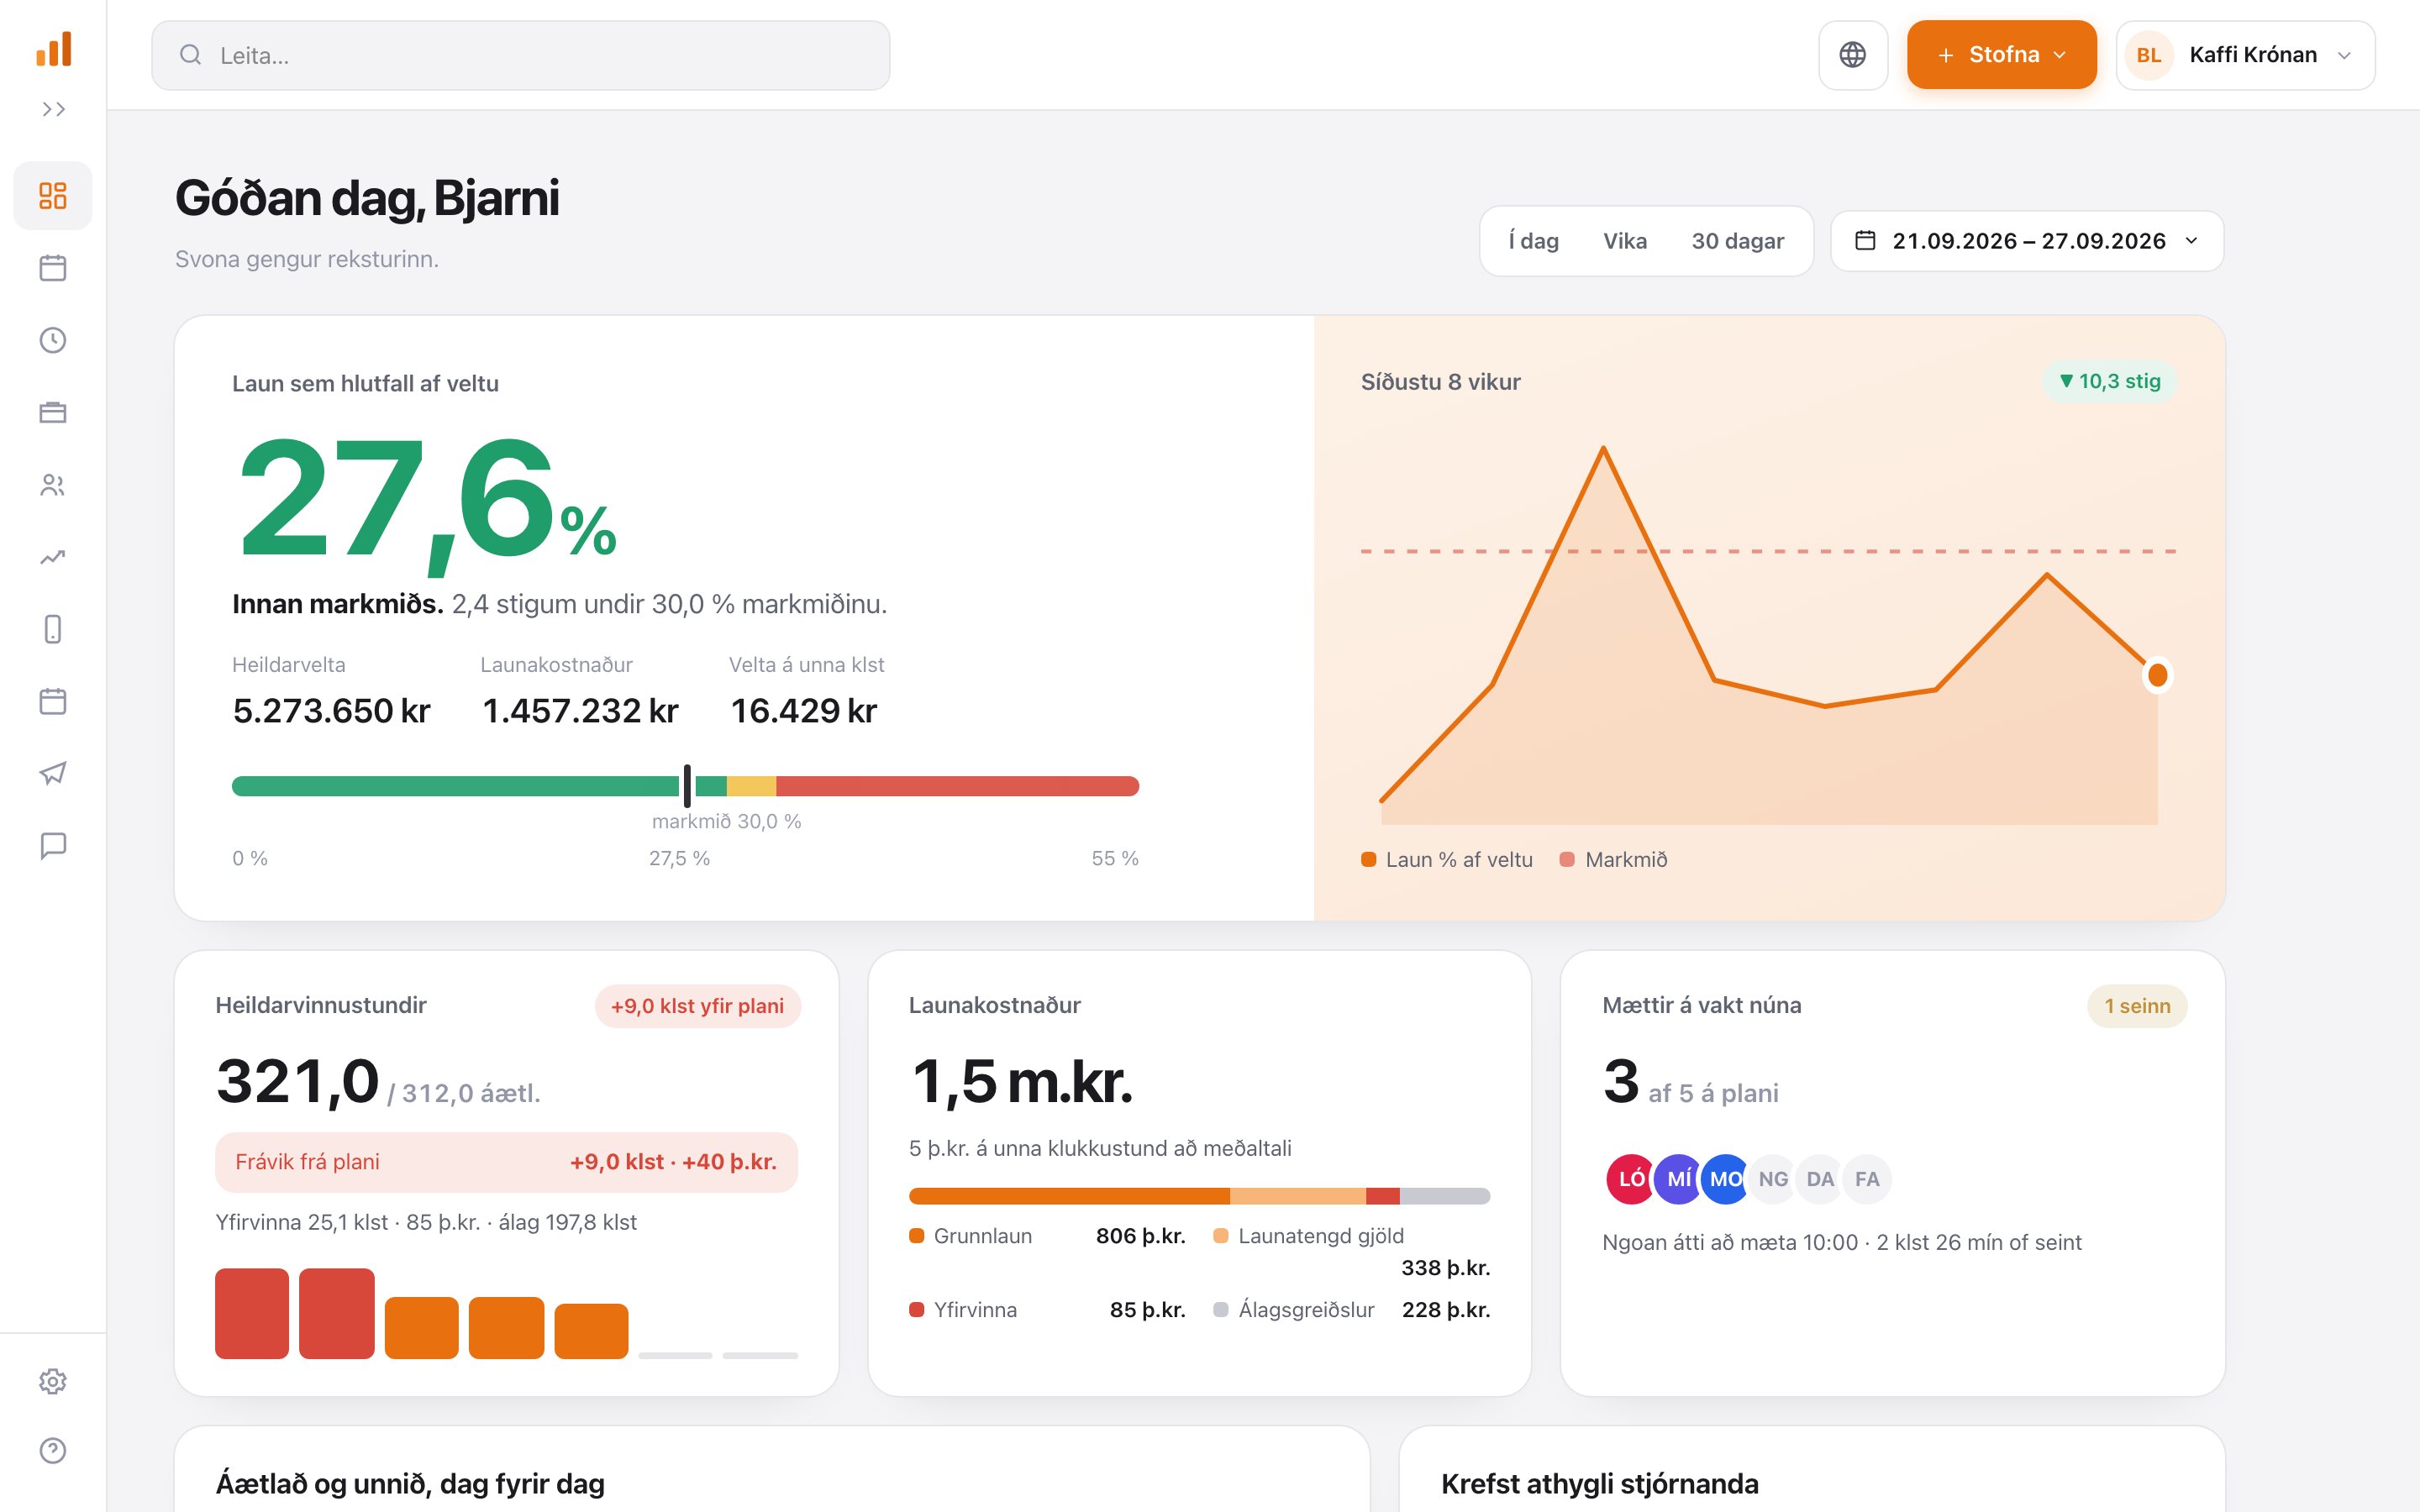Open the settings gear icon in sidebar
Viewport: 2420px width, 1512px height.
(x=53, y=1381)
